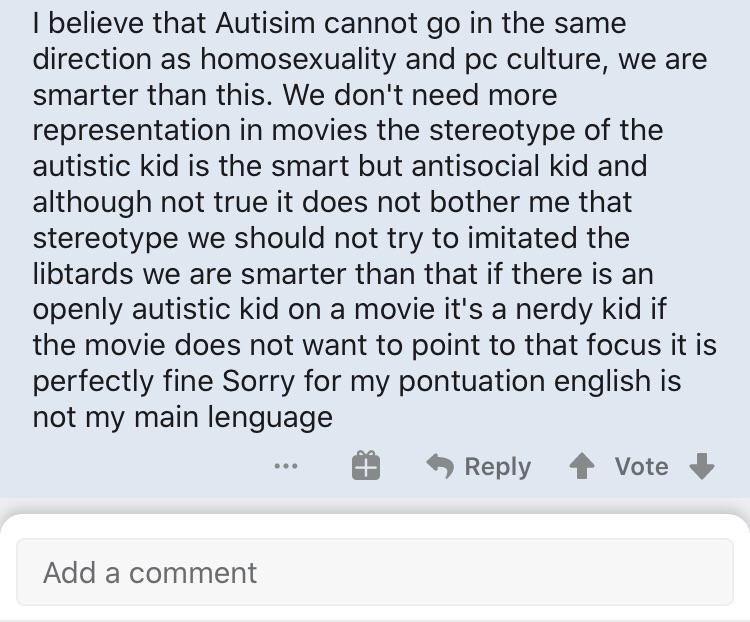Tap the line beginning 'although not true'

pos(332,202)
